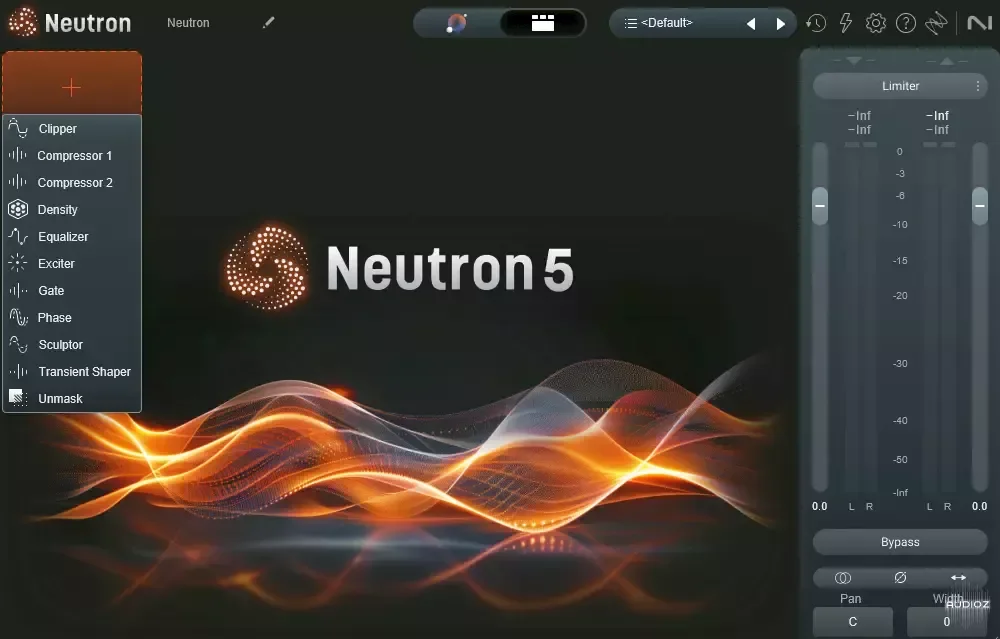Click the Equalizer curve icon
Screen dimensions: 1000x639
pos(18,237)
